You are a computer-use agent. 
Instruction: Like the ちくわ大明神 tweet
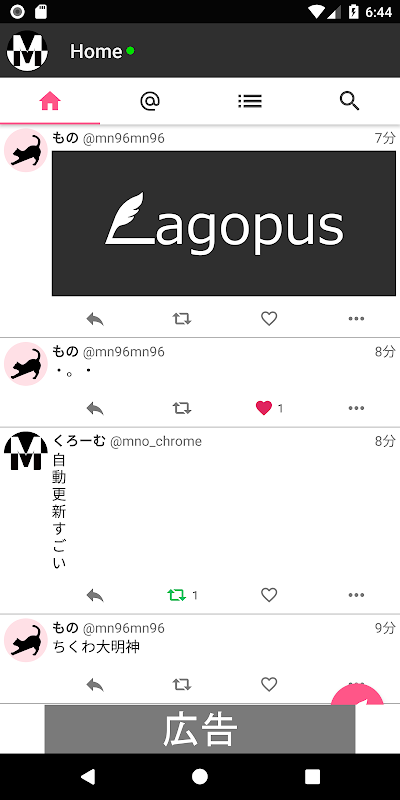269,685
